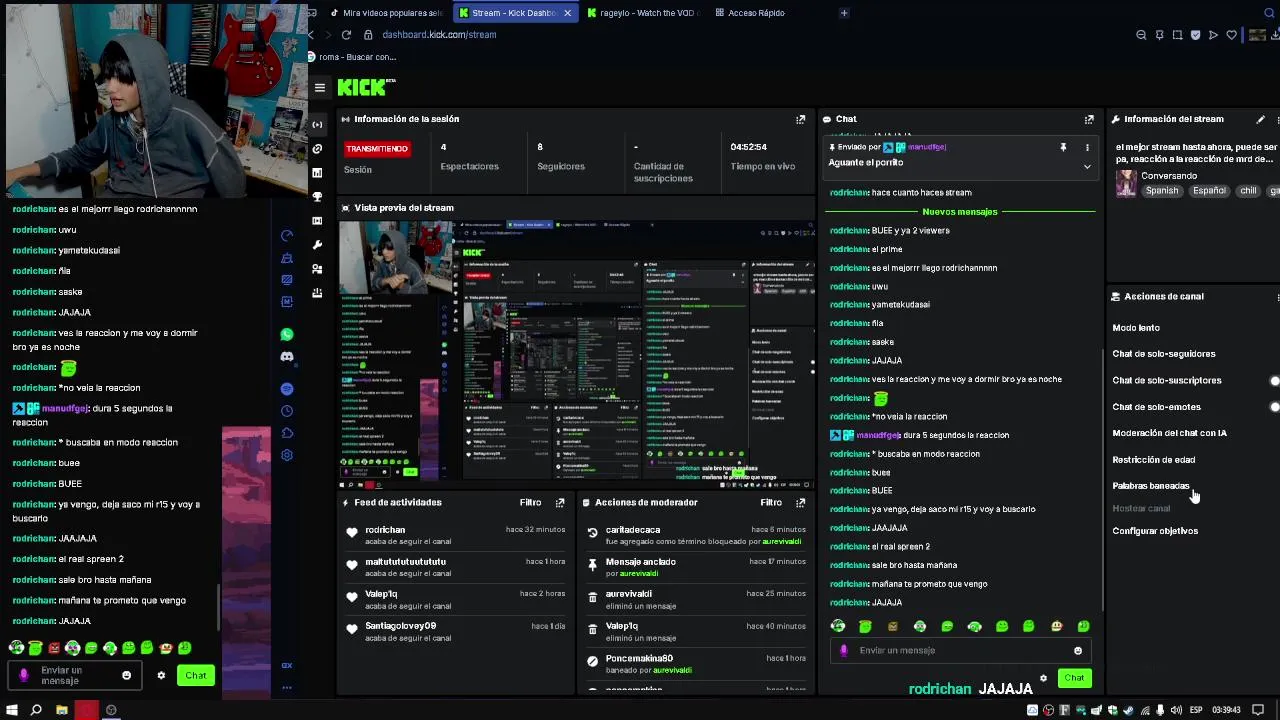
Task: Reload the page with the browser refresh button
Action: (346, 35)
